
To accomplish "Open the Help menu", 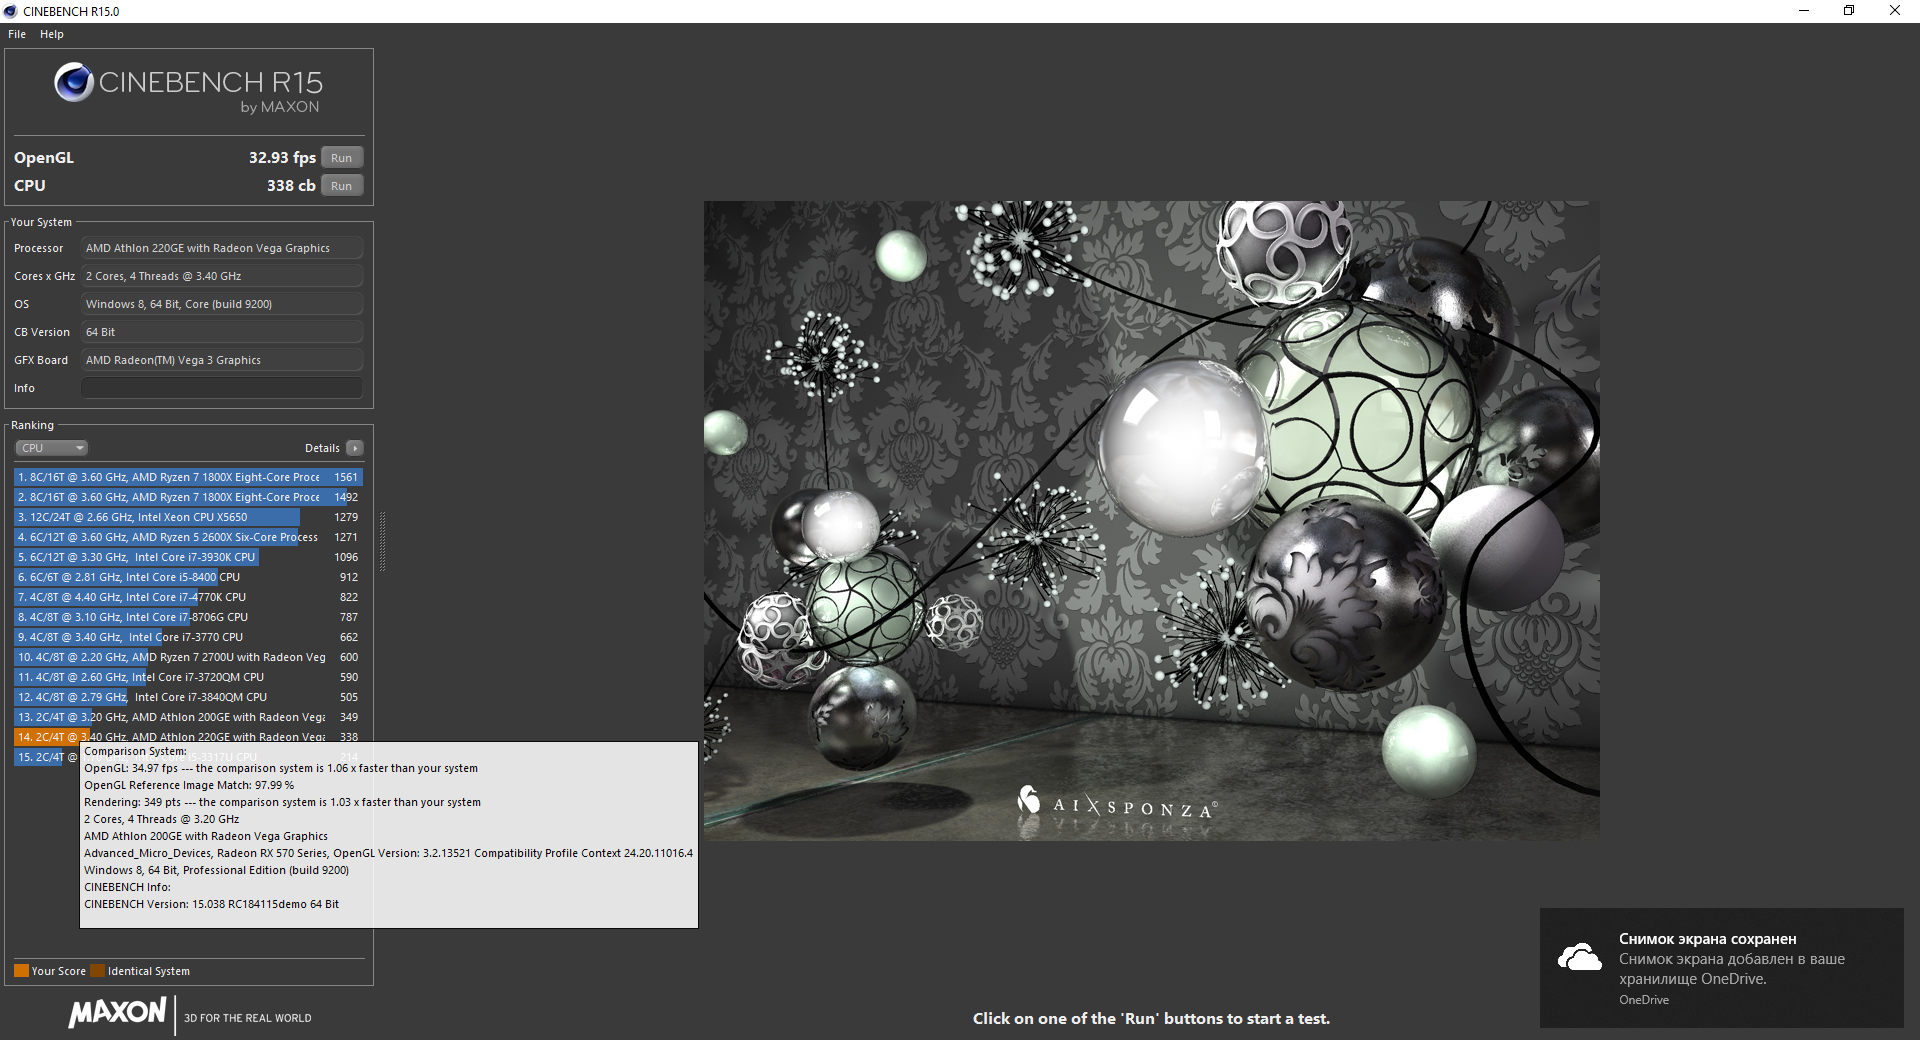I will pyautogui.click(x=52, y=34).
